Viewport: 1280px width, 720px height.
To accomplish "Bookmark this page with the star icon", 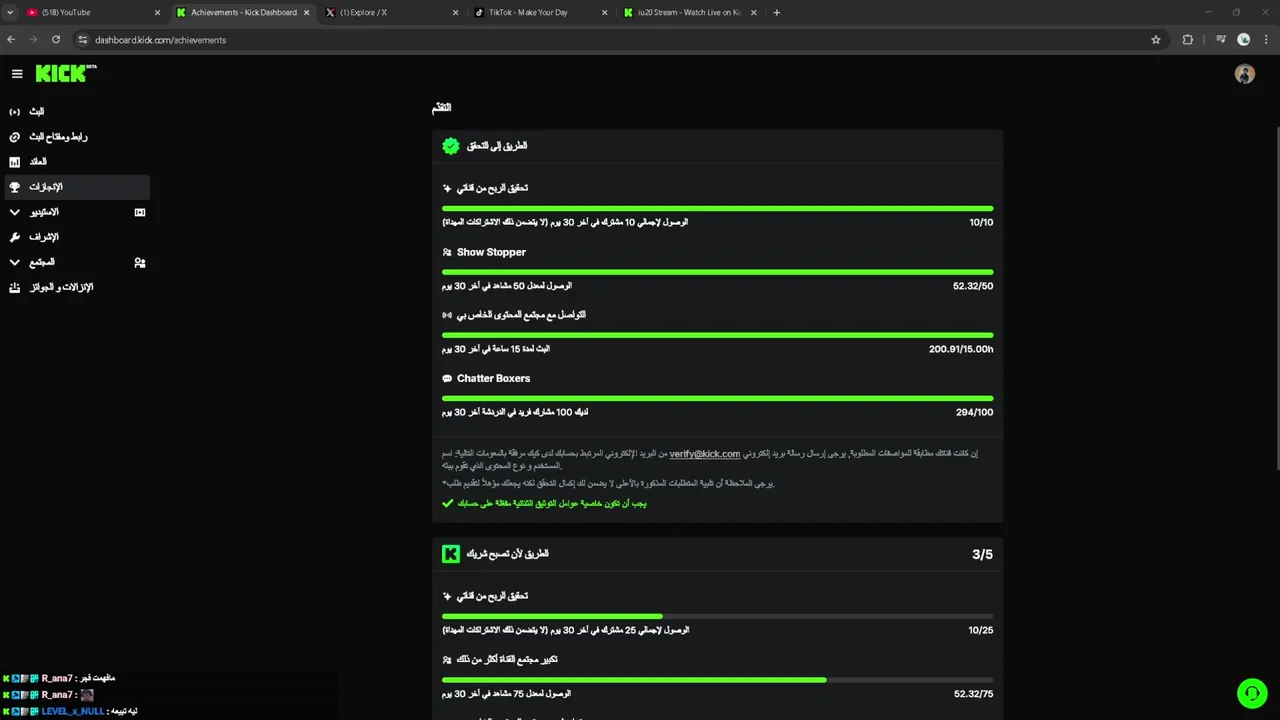I will point(1156,40).
